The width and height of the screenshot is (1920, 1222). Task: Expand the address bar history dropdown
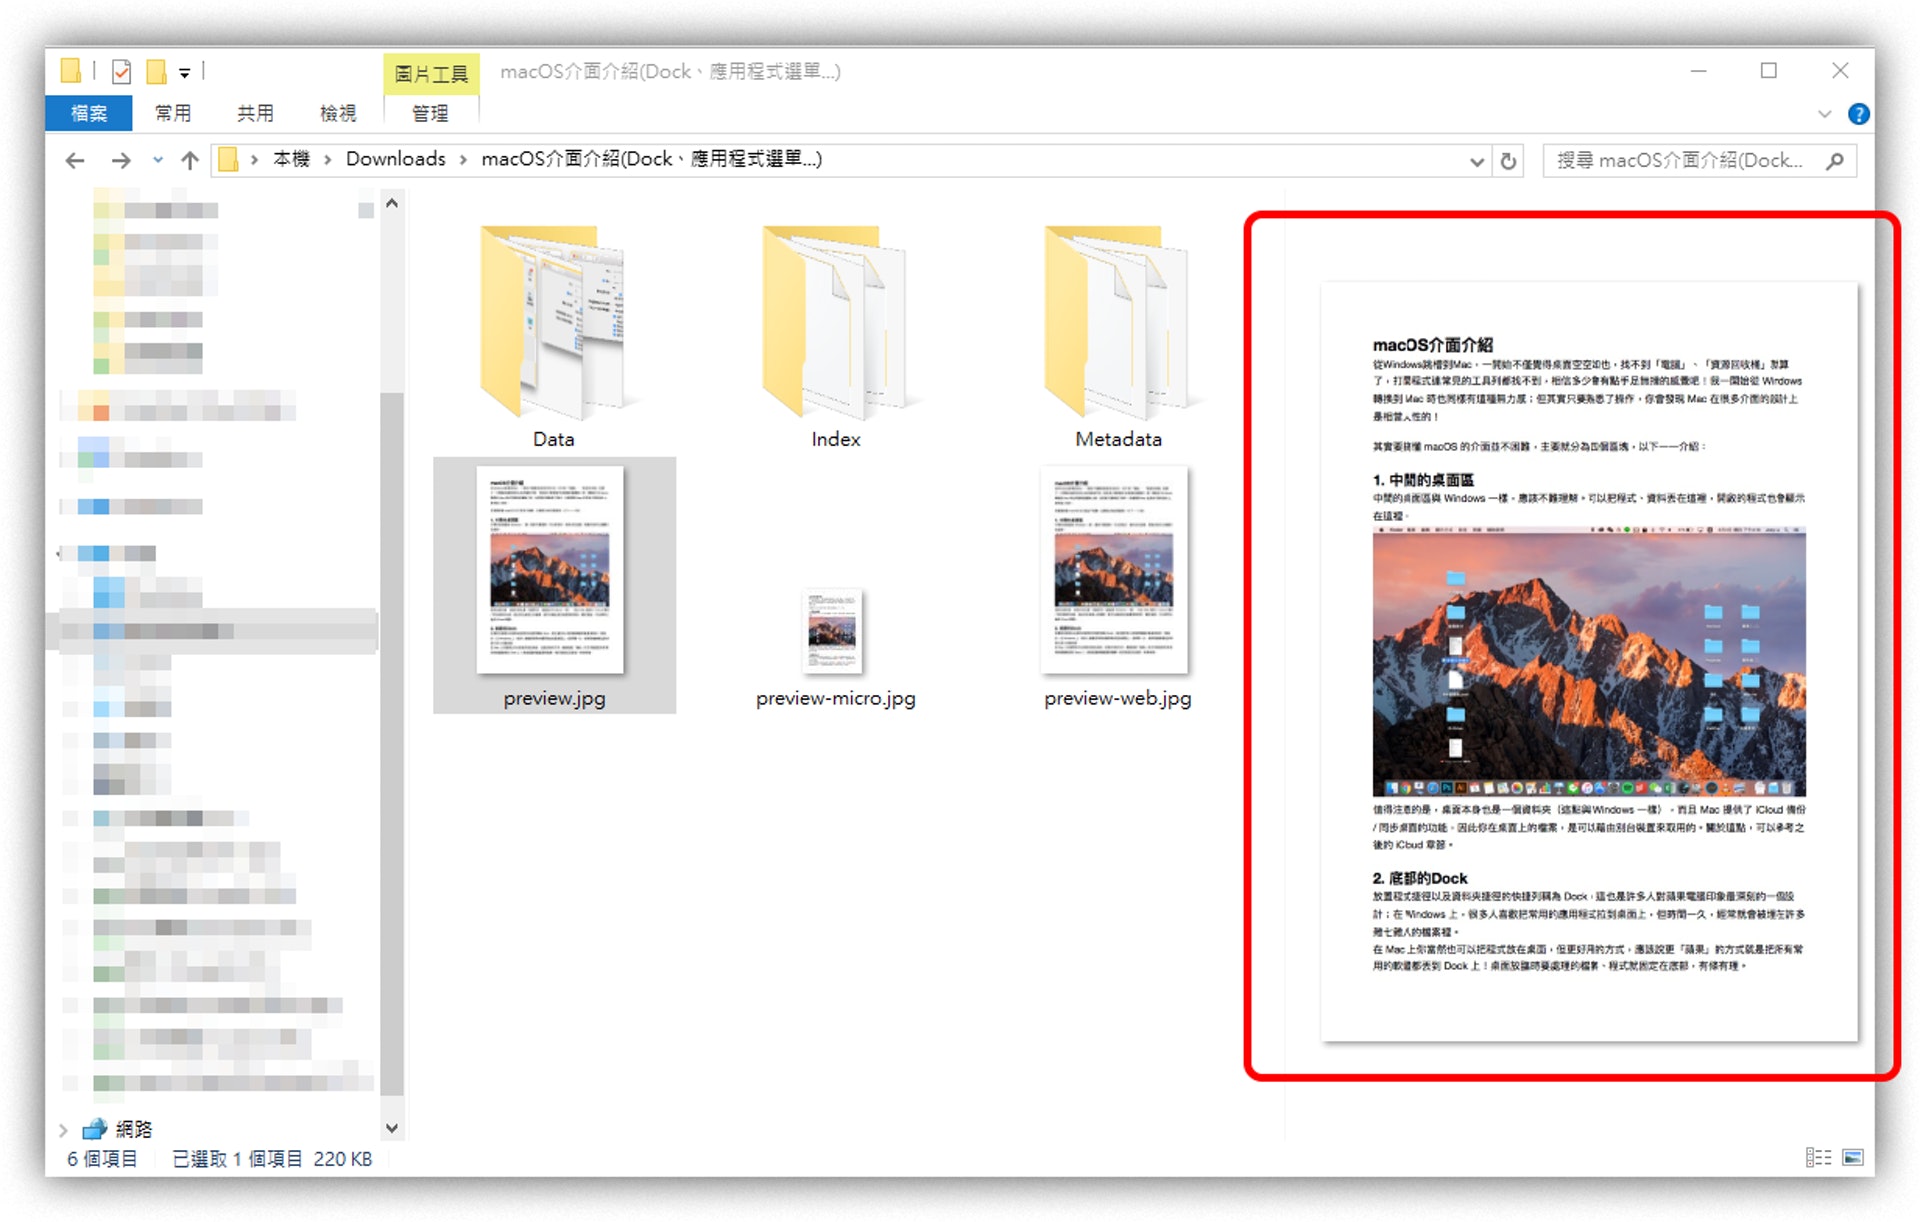point(1476,161)
